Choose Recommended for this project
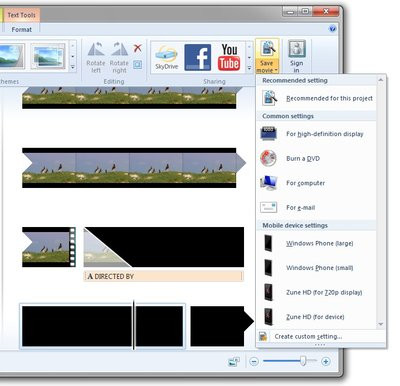The width and height of the screenshot is (400, 386). tap(316, 98)
